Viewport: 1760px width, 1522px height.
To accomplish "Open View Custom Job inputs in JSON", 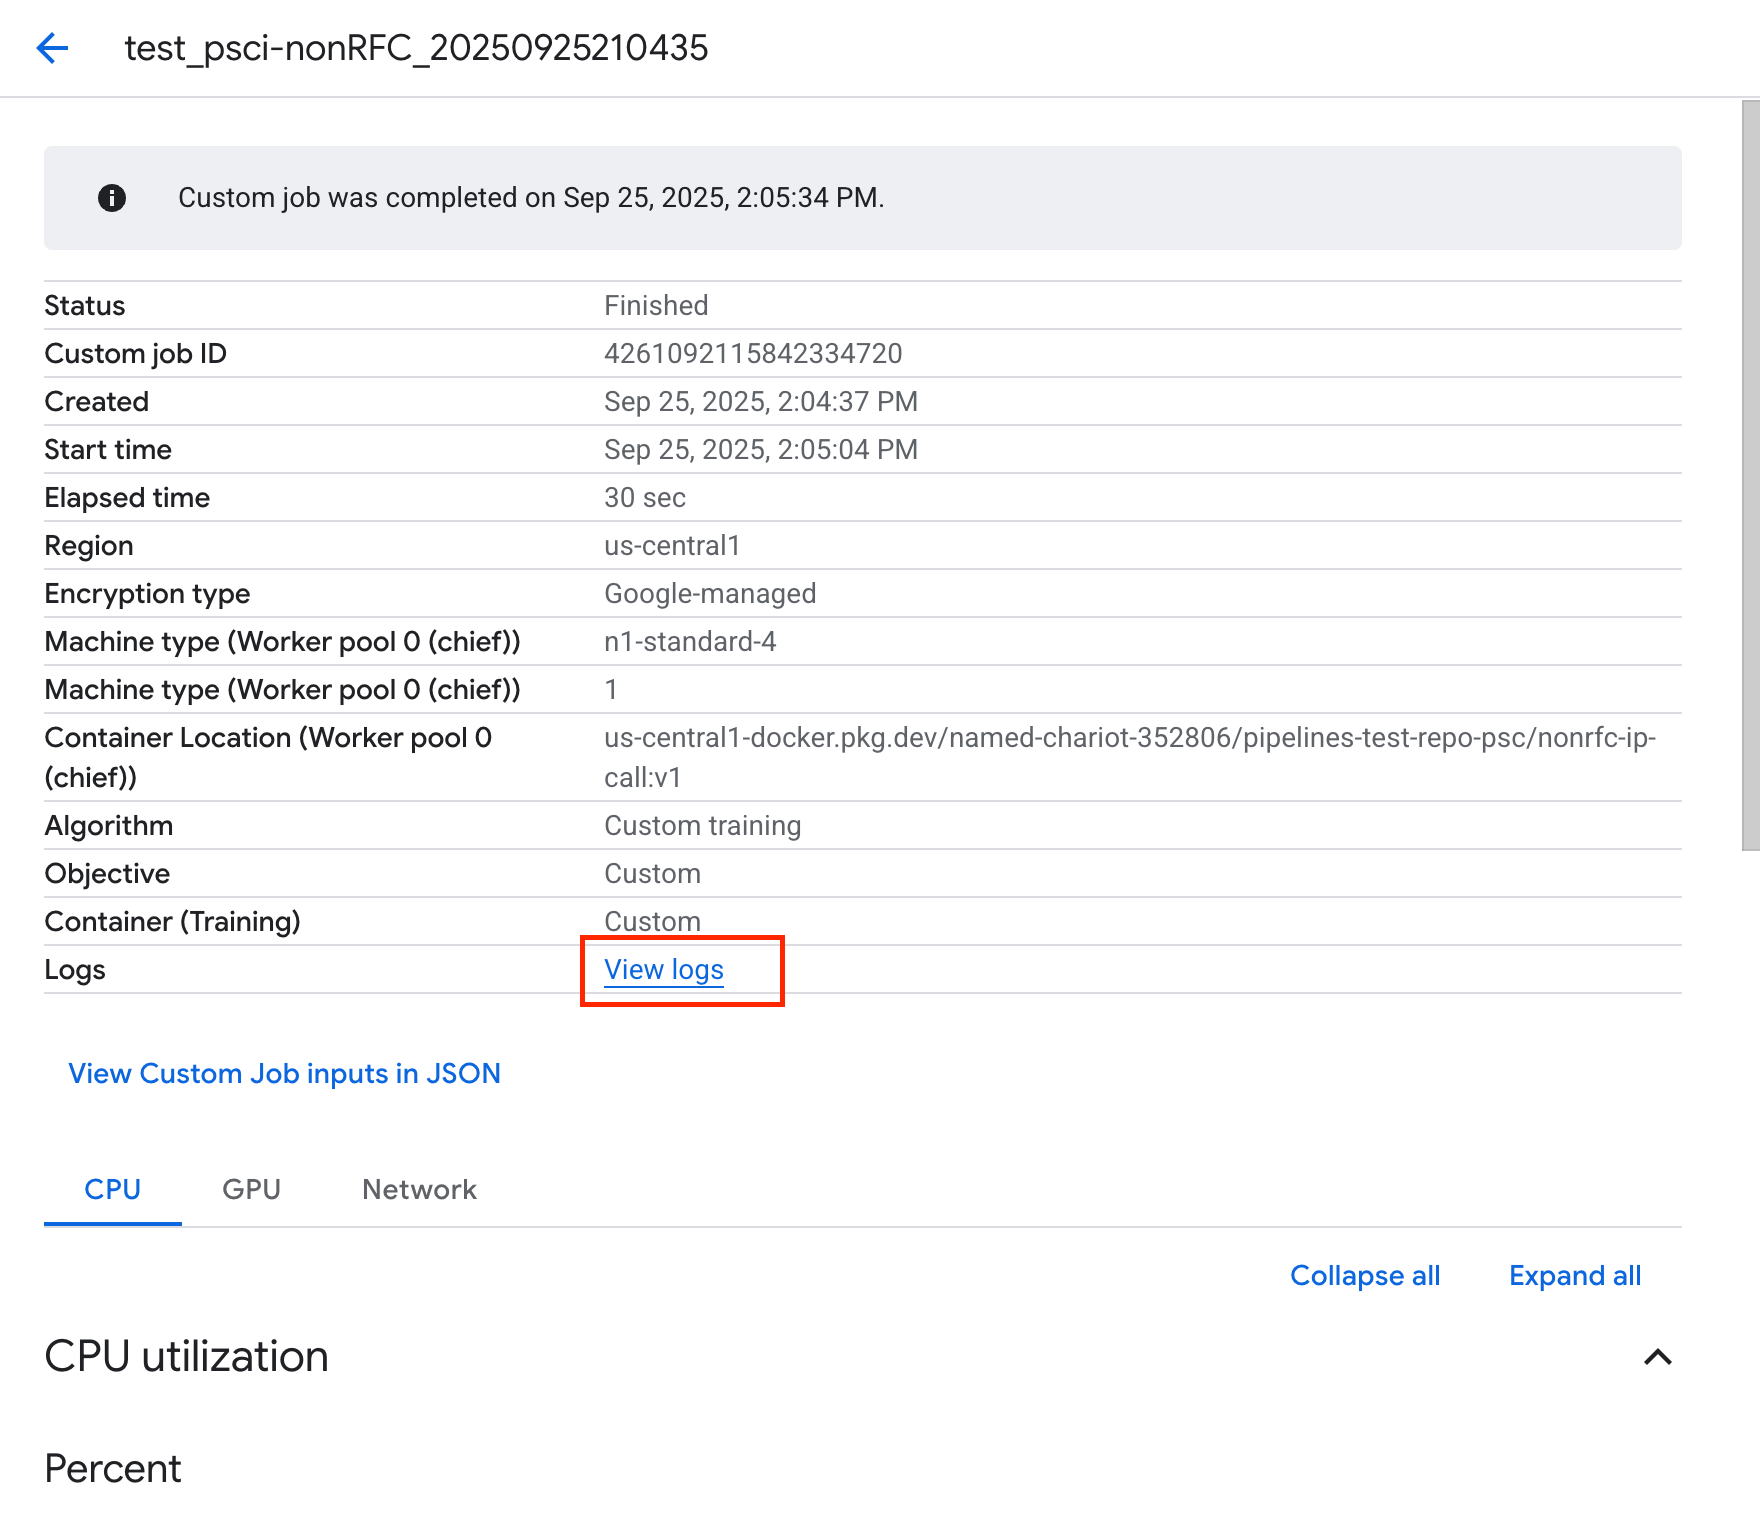I will tap(284, 1073).
